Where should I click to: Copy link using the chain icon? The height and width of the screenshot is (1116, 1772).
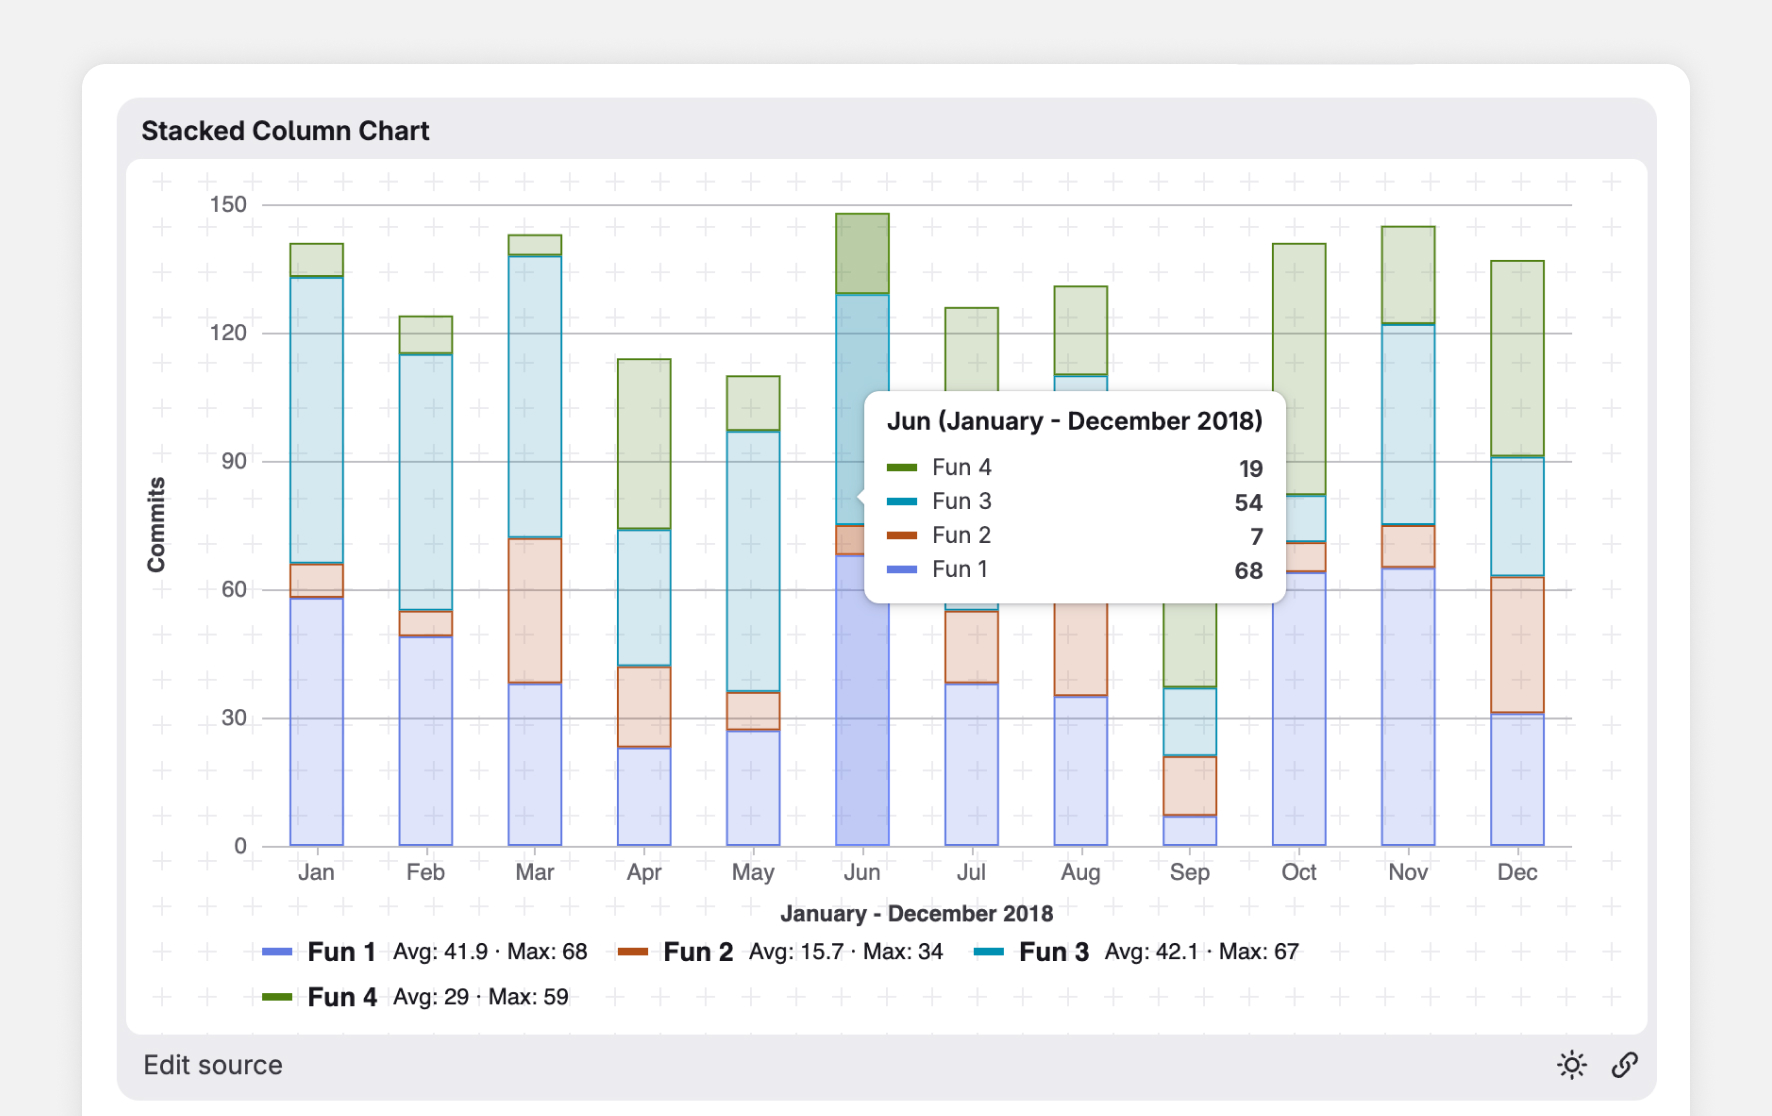[1624, 1065]
